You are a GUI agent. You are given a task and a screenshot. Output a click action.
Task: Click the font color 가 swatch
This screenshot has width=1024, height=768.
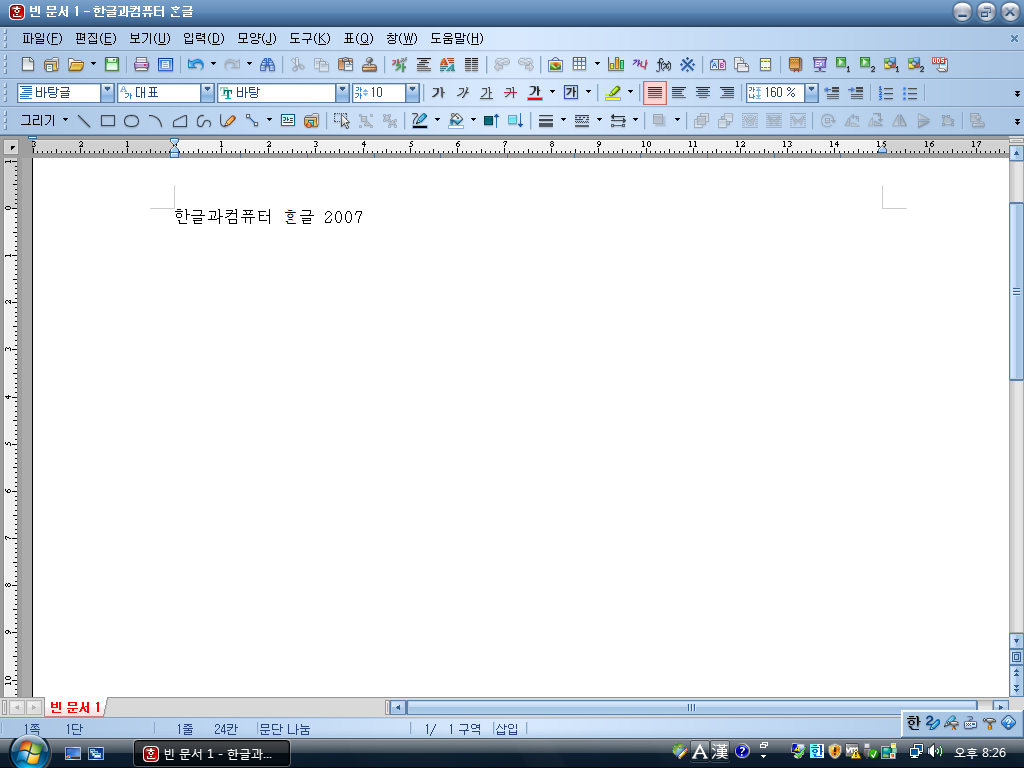pyautogui.click(x=535, y=93)
